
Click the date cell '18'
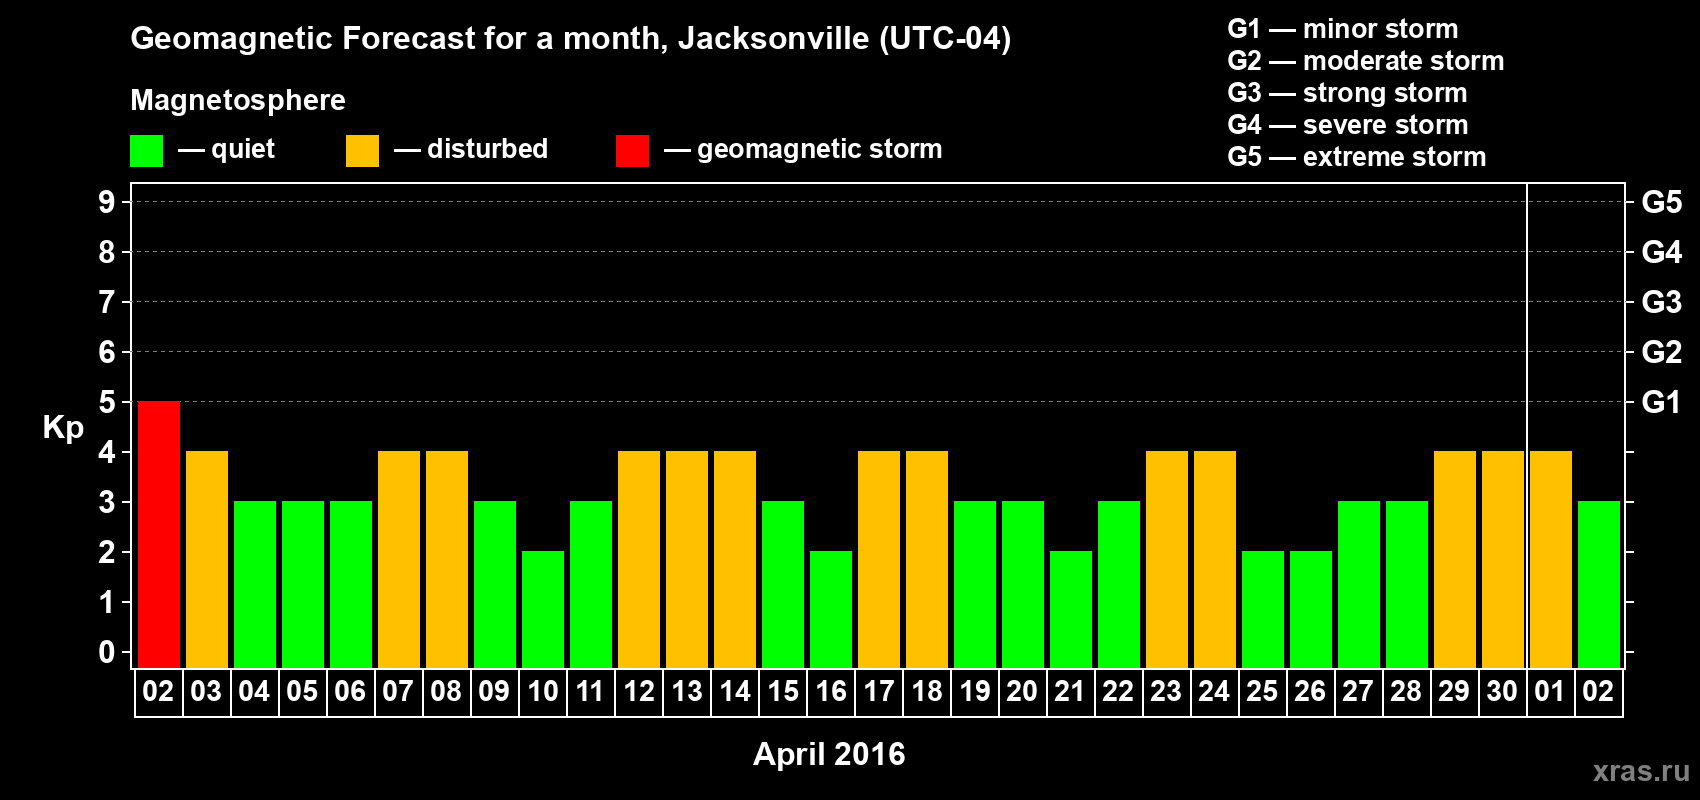coord(927,692)
